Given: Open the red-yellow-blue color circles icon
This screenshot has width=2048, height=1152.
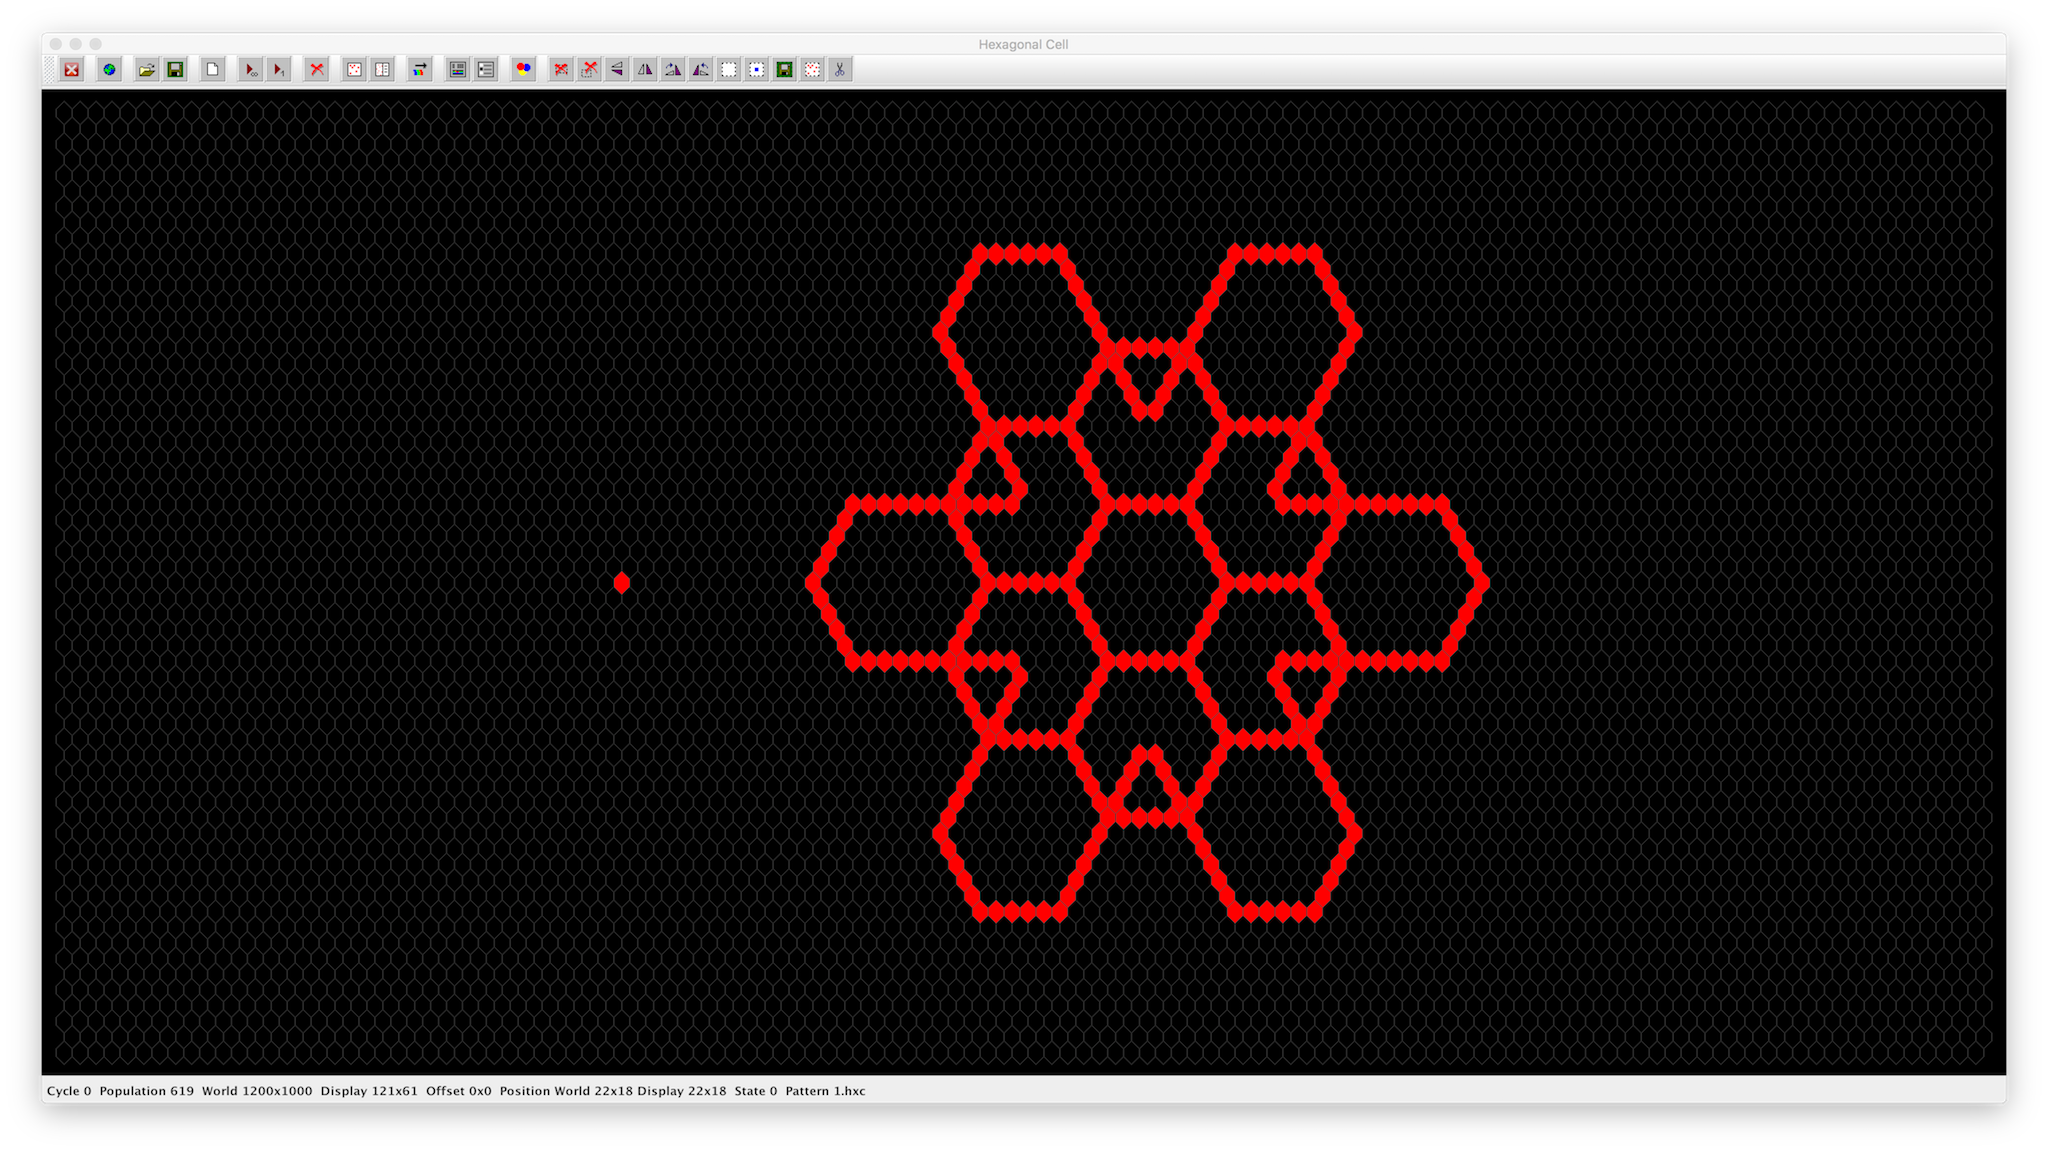Looking at the screenshot, I should tap(523, 70).
